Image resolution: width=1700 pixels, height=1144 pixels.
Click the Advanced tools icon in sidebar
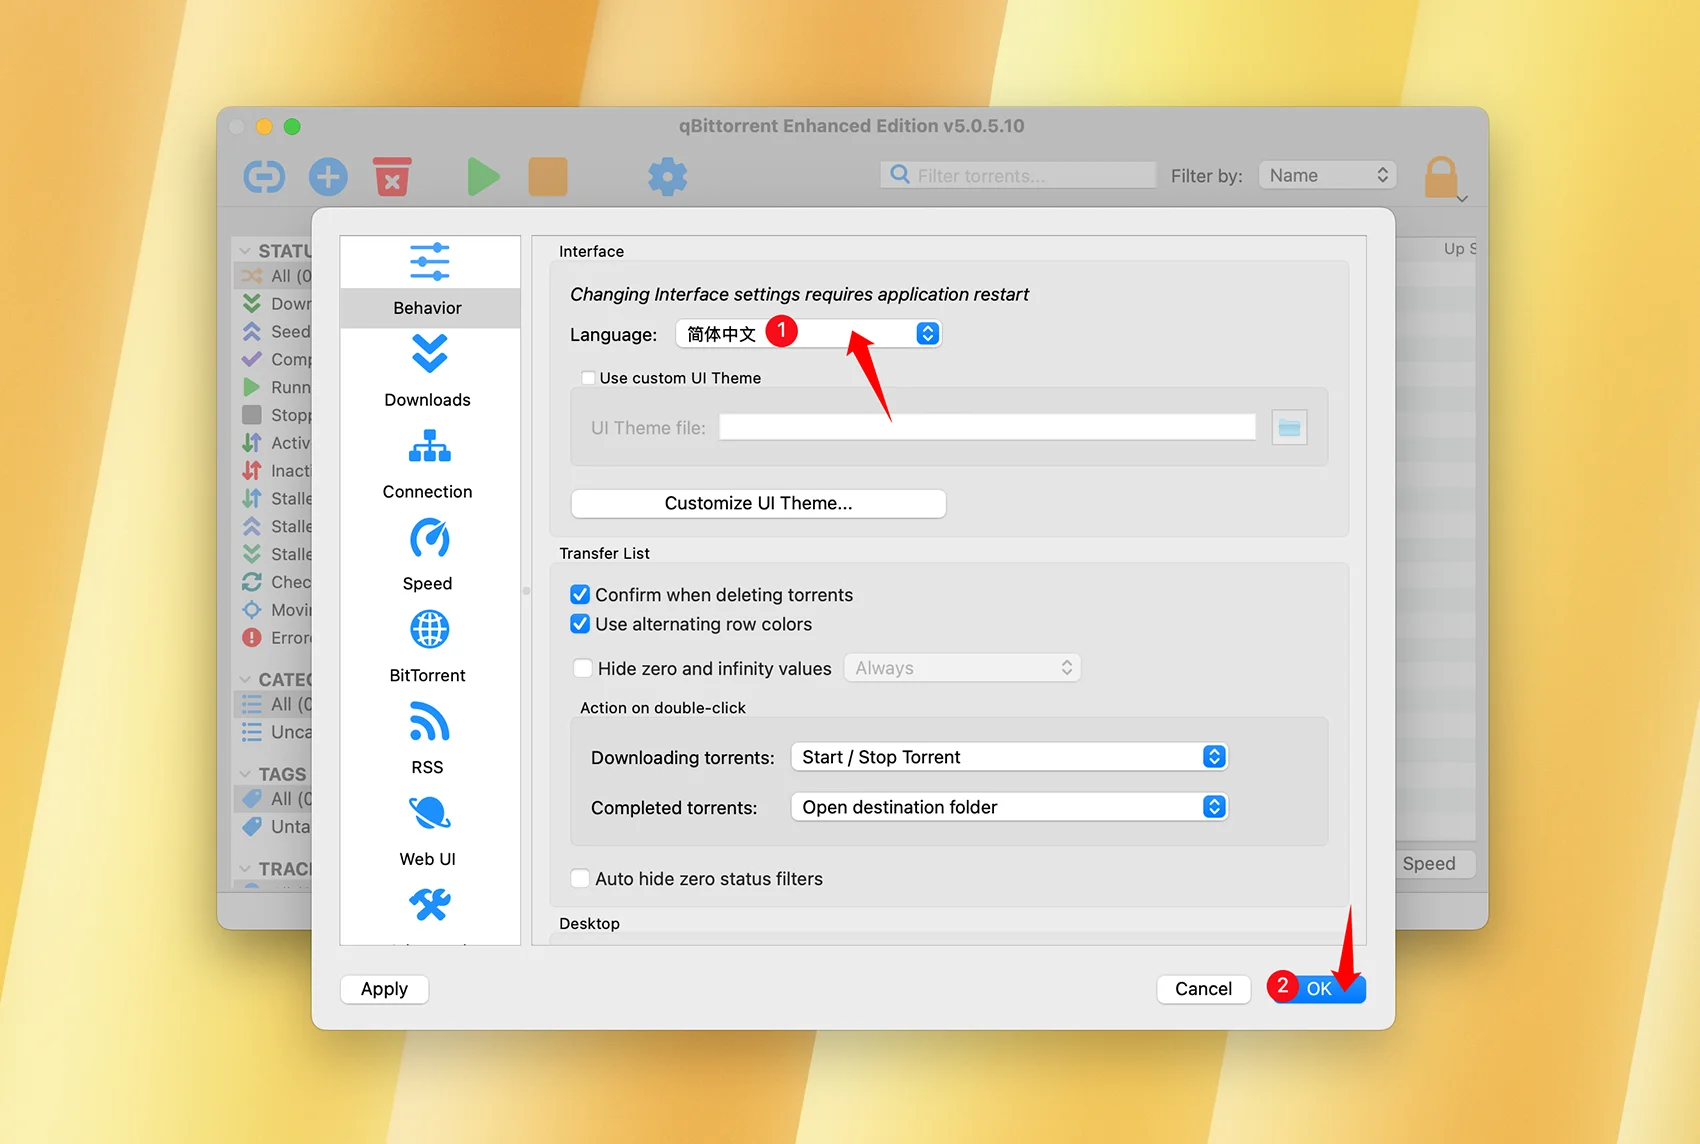coord(429,905)
